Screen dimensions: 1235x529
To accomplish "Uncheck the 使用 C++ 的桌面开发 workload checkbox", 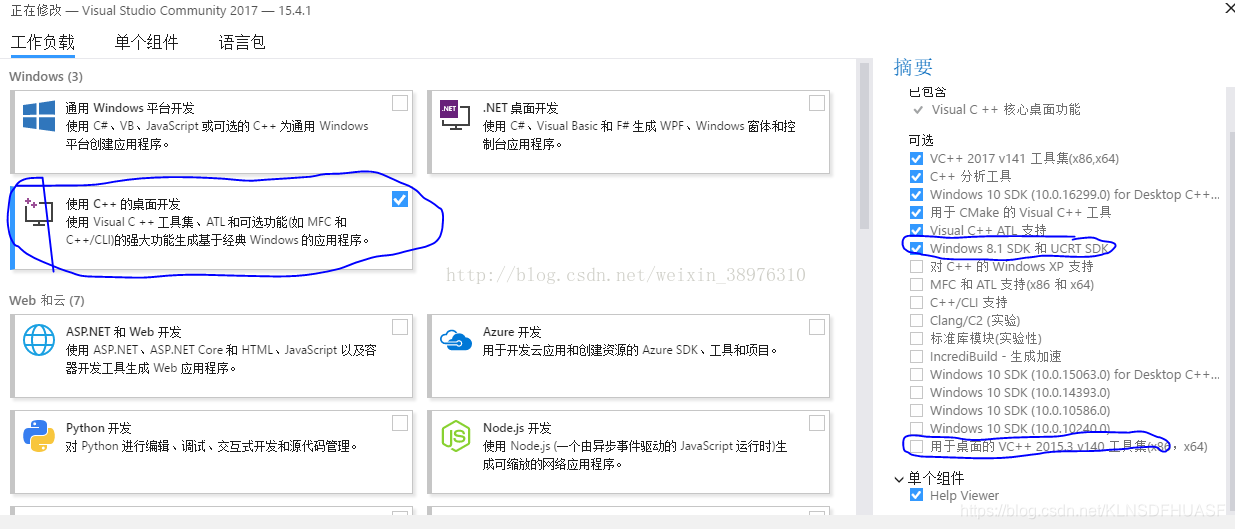I will 400,199.
